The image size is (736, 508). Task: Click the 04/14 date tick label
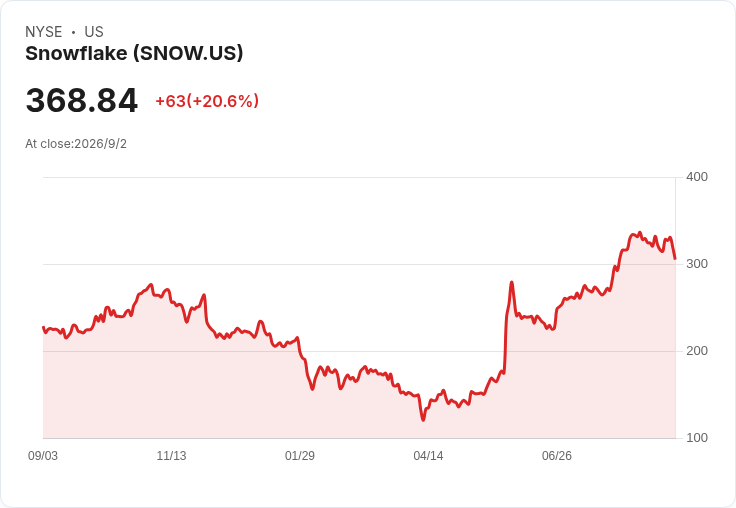[428, 456]
